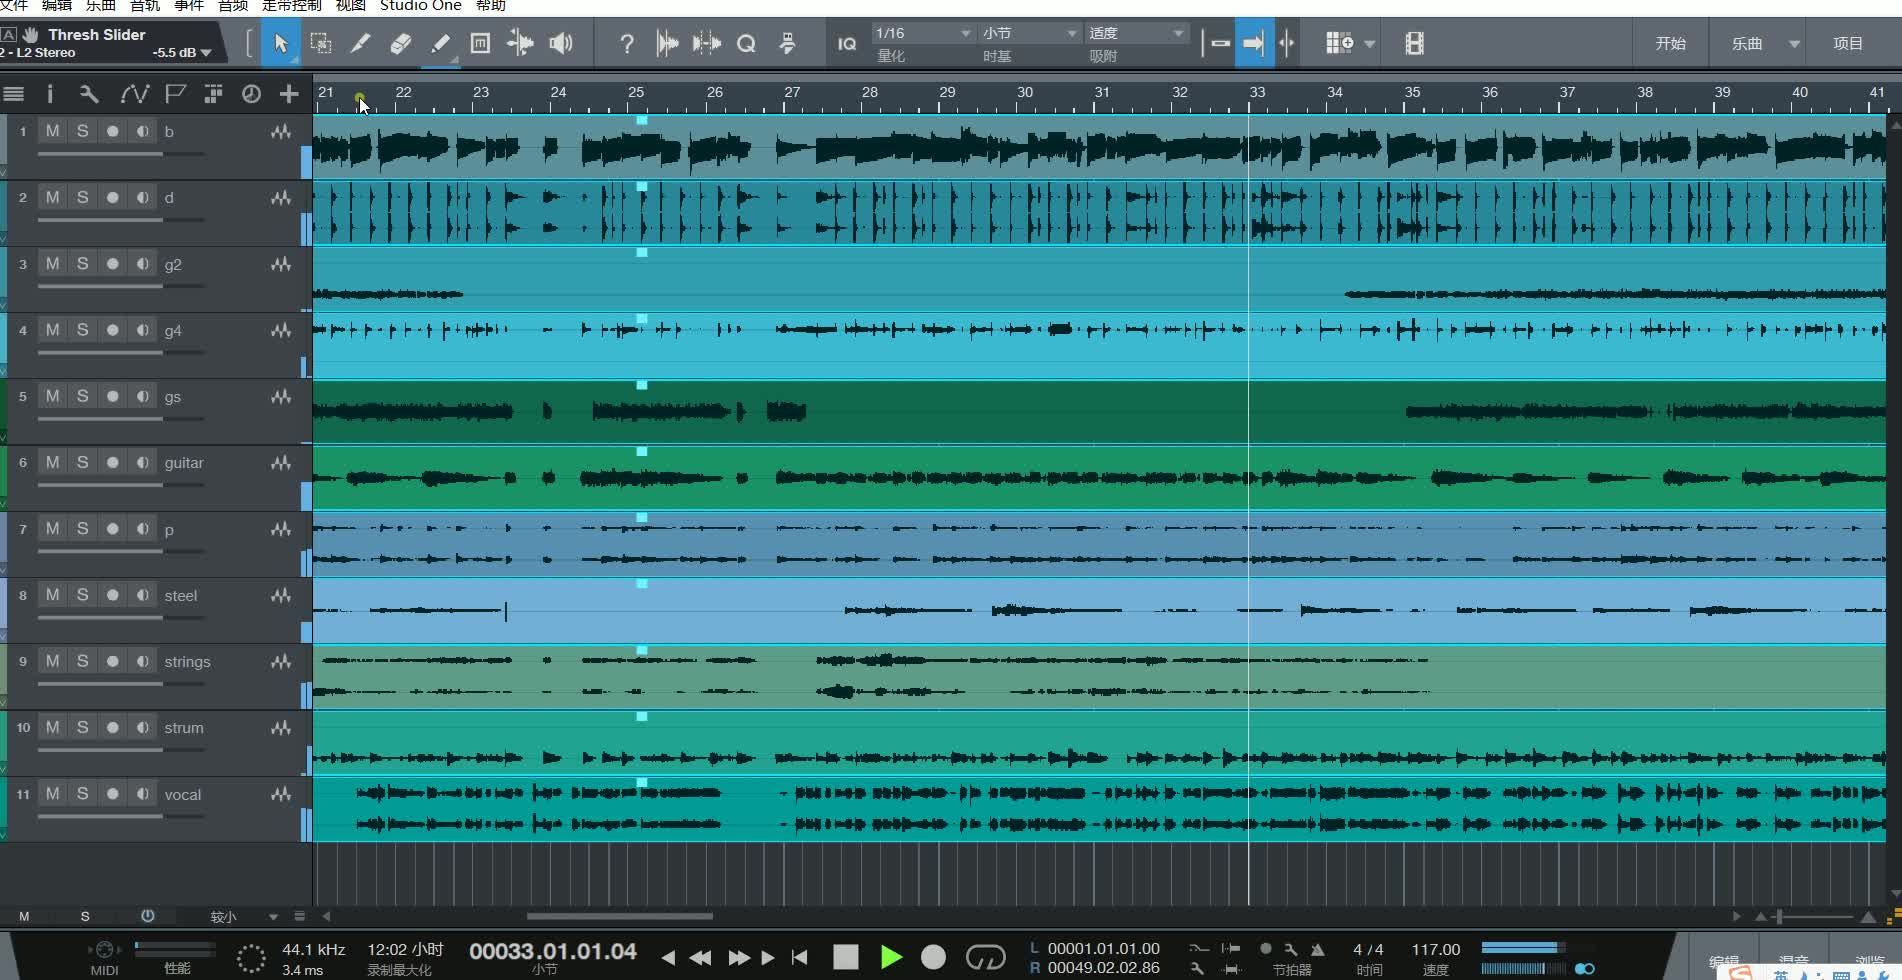Enable input monitoring on the steel track
1902x980 pixels.
click(x=143, y=595)
